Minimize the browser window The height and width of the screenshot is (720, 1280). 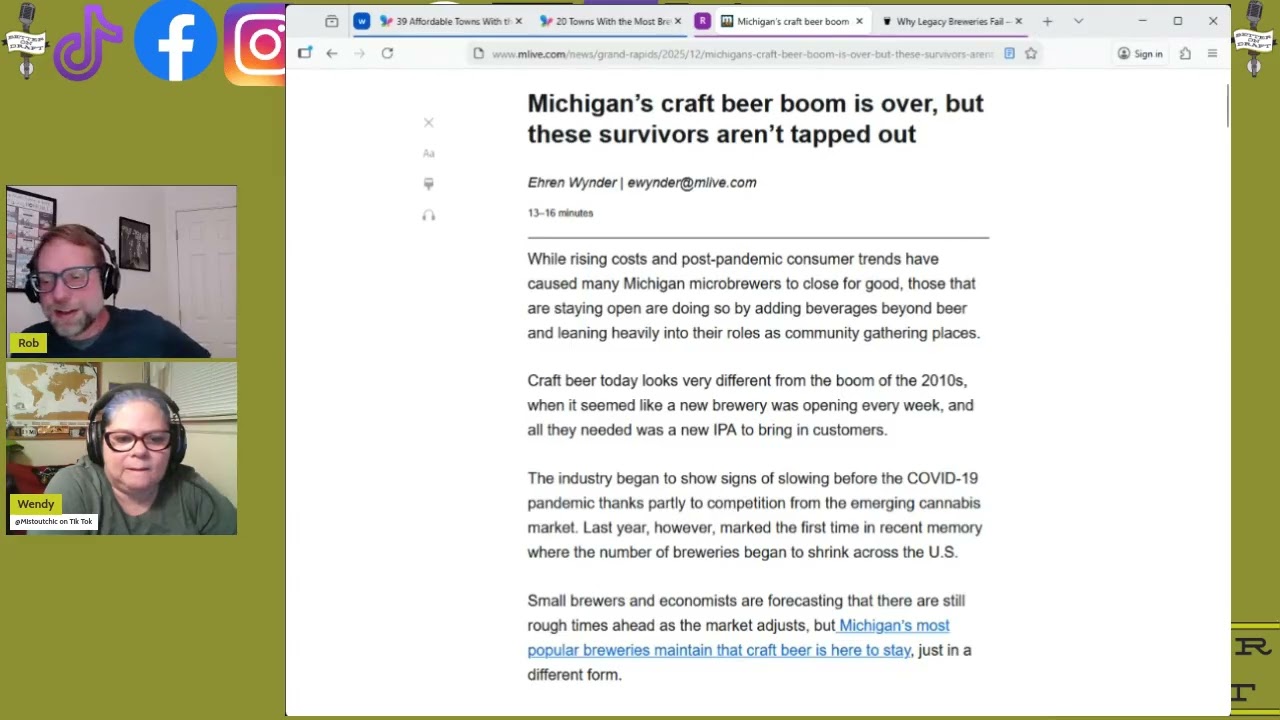click(x=1142, y=21)
